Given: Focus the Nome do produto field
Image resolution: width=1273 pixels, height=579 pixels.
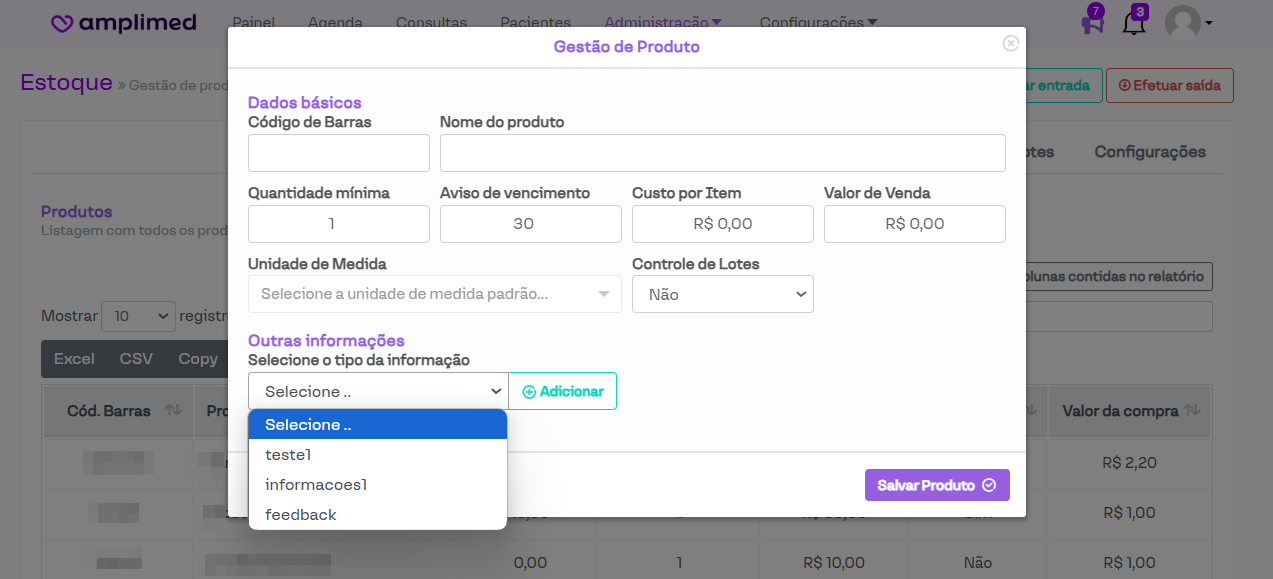Looking at the screenshot, I should click(722, 153).
